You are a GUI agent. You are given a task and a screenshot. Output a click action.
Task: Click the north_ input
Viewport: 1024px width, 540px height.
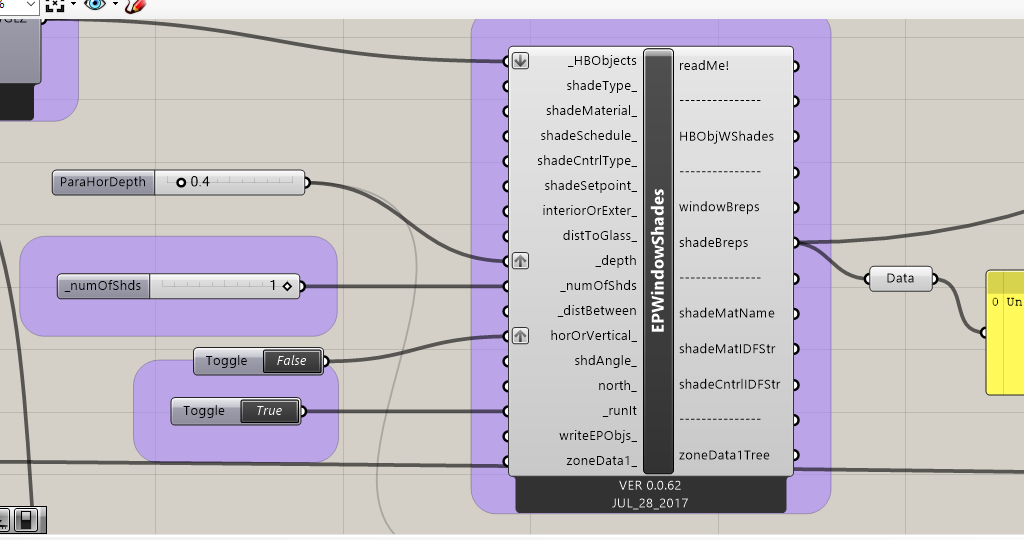click(x=617, y=386)
